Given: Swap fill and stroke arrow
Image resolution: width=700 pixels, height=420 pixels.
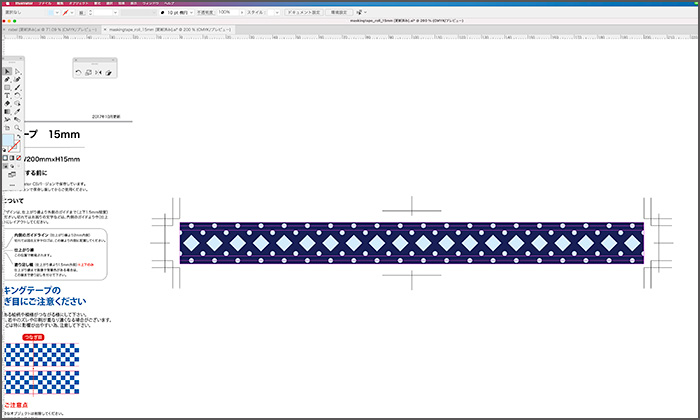Looking at the screenshot, I should click(x=19, y=137).
